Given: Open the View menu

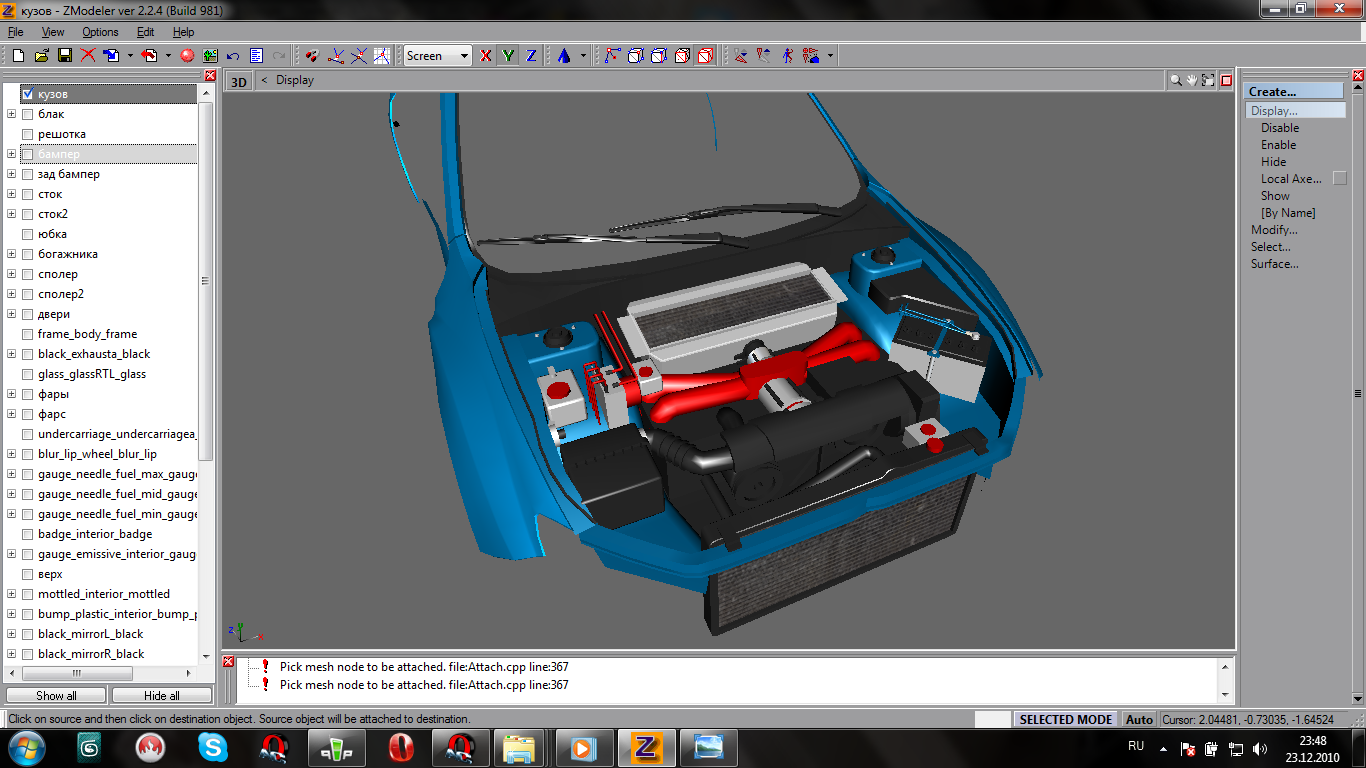Looking at the screenshot, I should click(x=53, y=32).
